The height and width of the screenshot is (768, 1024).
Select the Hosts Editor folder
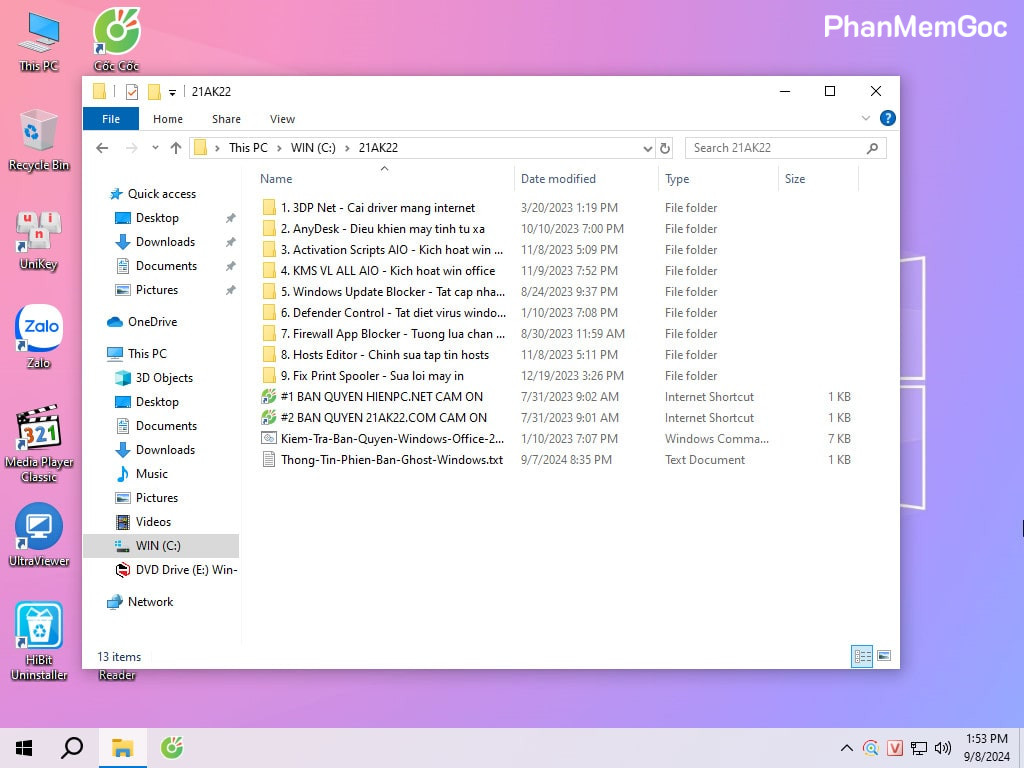384,355
